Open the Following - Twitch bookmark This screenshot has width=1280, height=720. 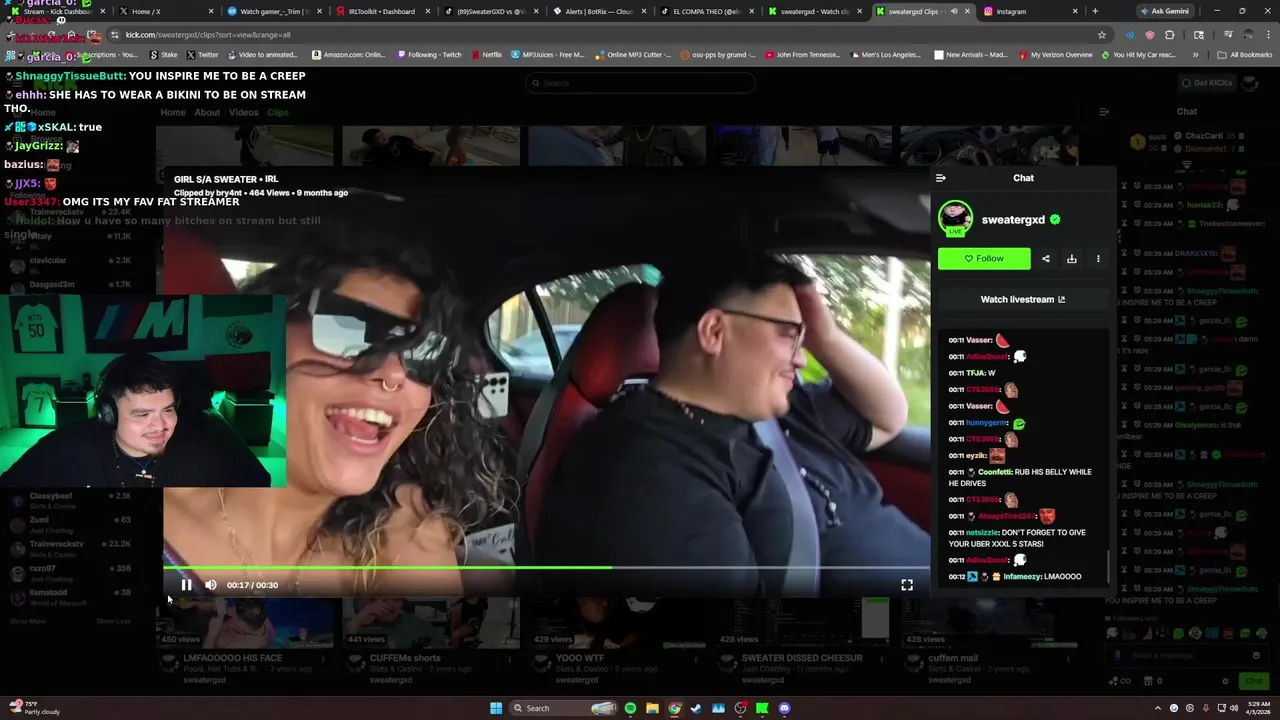[x=429, y=55]
